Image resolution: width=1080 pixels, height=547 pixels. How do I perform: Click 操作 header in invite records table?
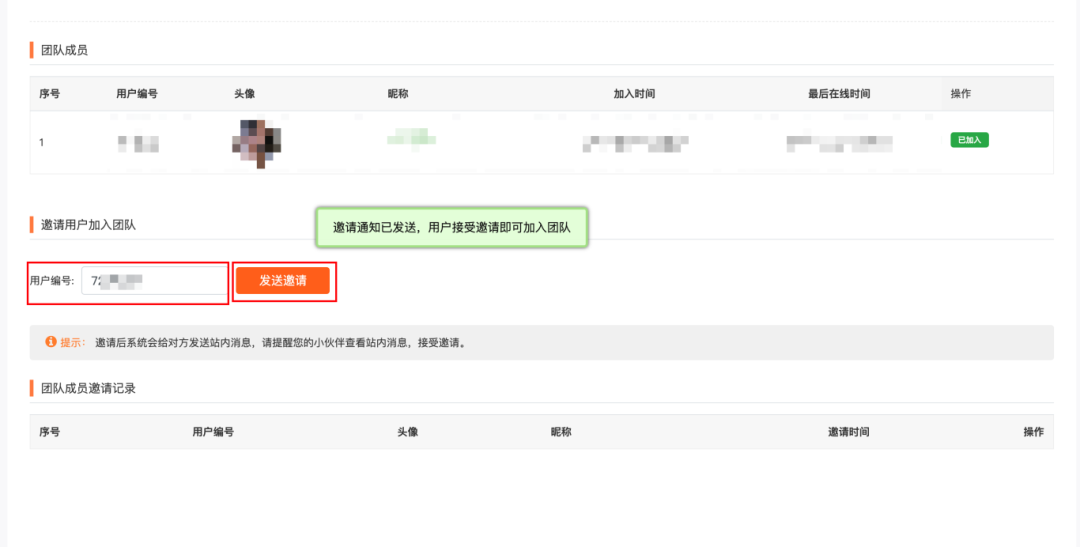coord(1033,432)
